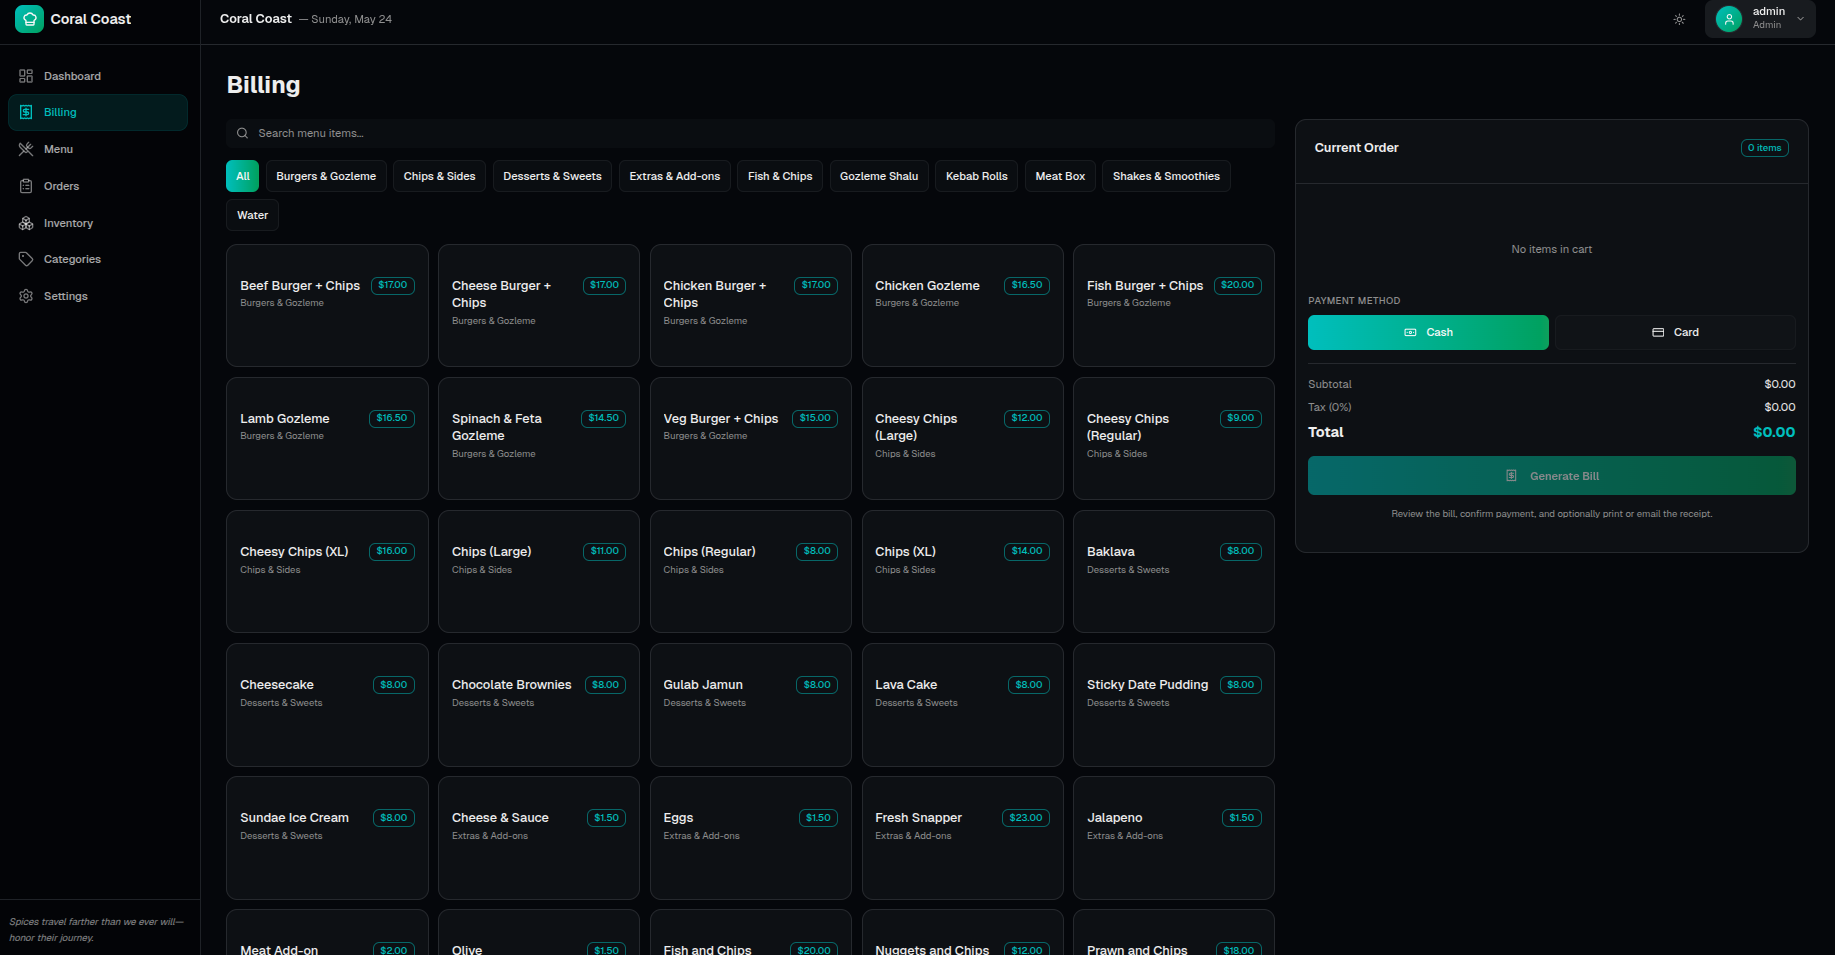1835x955 pixels.
Task: Filter by Shakes & Smoothies category
Action: tap(1166, 176)
